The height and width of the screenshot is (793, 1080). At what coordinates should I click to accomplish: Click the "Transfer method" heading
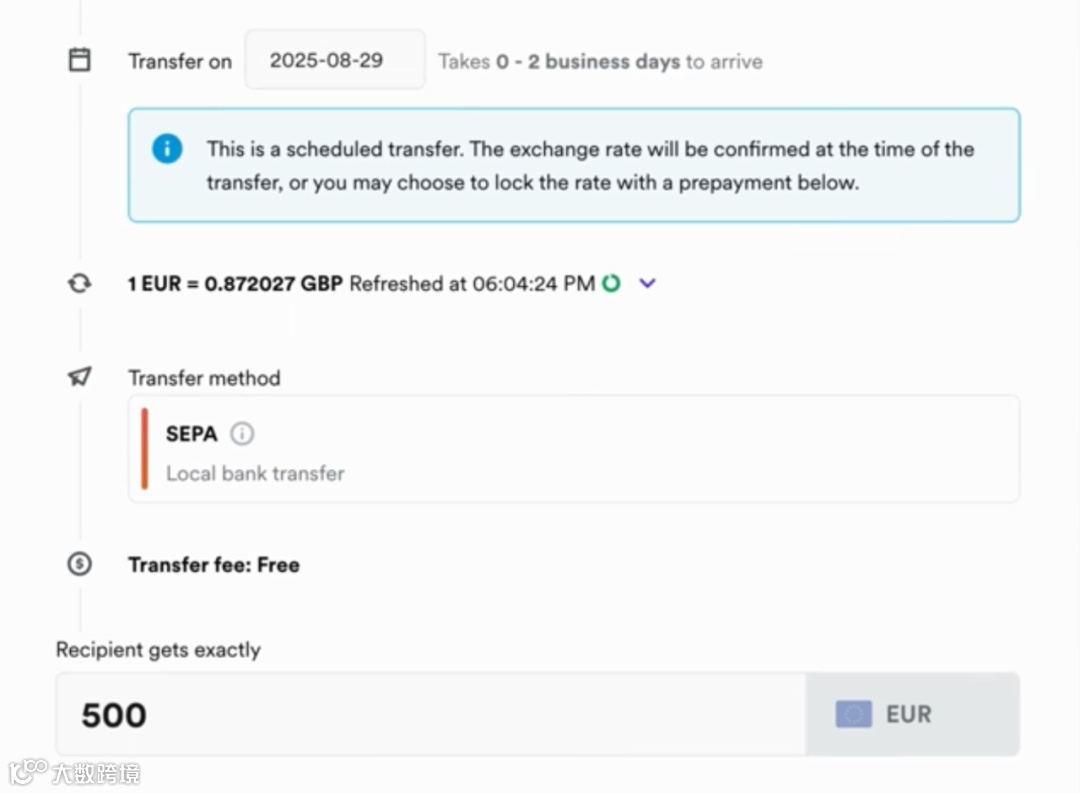[x=204, y=378]
